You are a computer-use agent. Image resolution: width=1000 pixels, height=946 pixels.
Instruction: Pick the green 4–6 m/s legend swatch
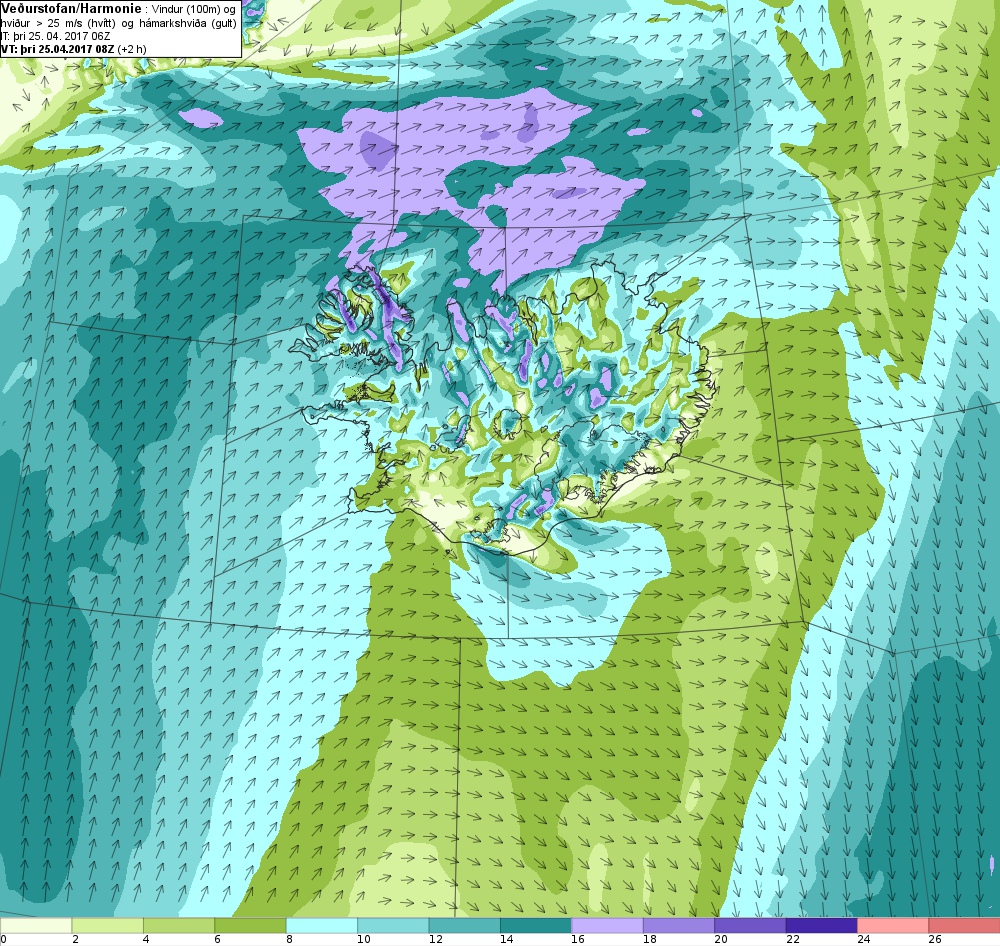click(179, 925)
